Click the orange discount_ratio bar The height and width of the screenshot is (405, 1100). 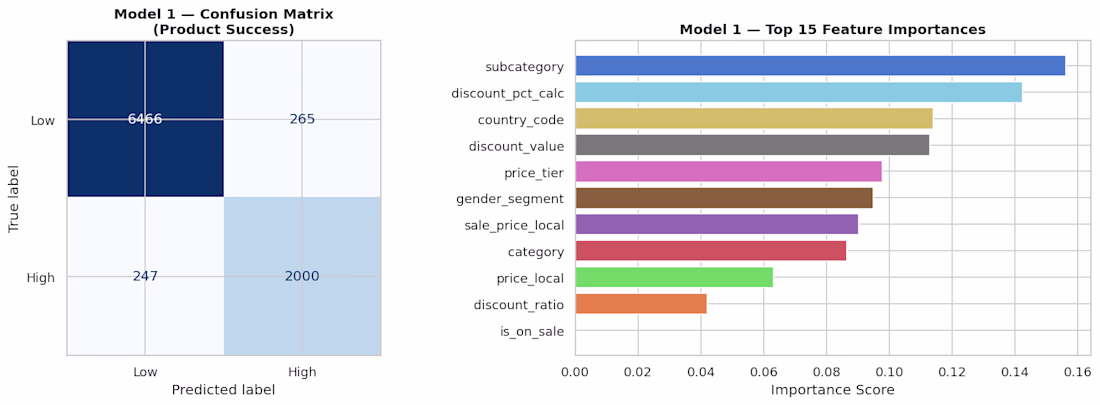(641, 304)
